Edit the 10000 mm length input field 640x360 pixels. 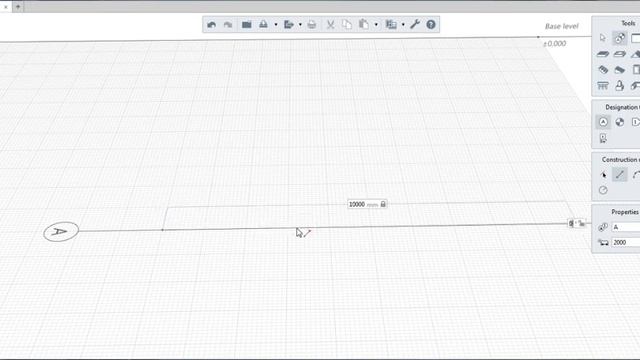[357, 204]
